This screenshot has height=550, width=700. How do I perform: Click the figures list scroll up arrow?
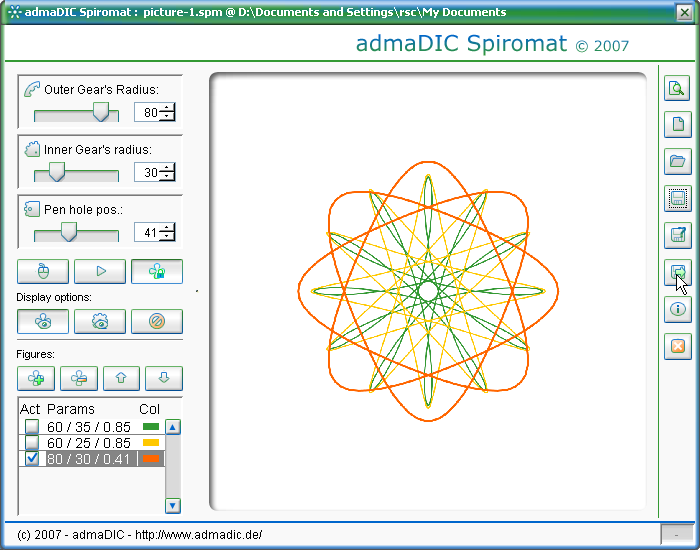(173, 427)
